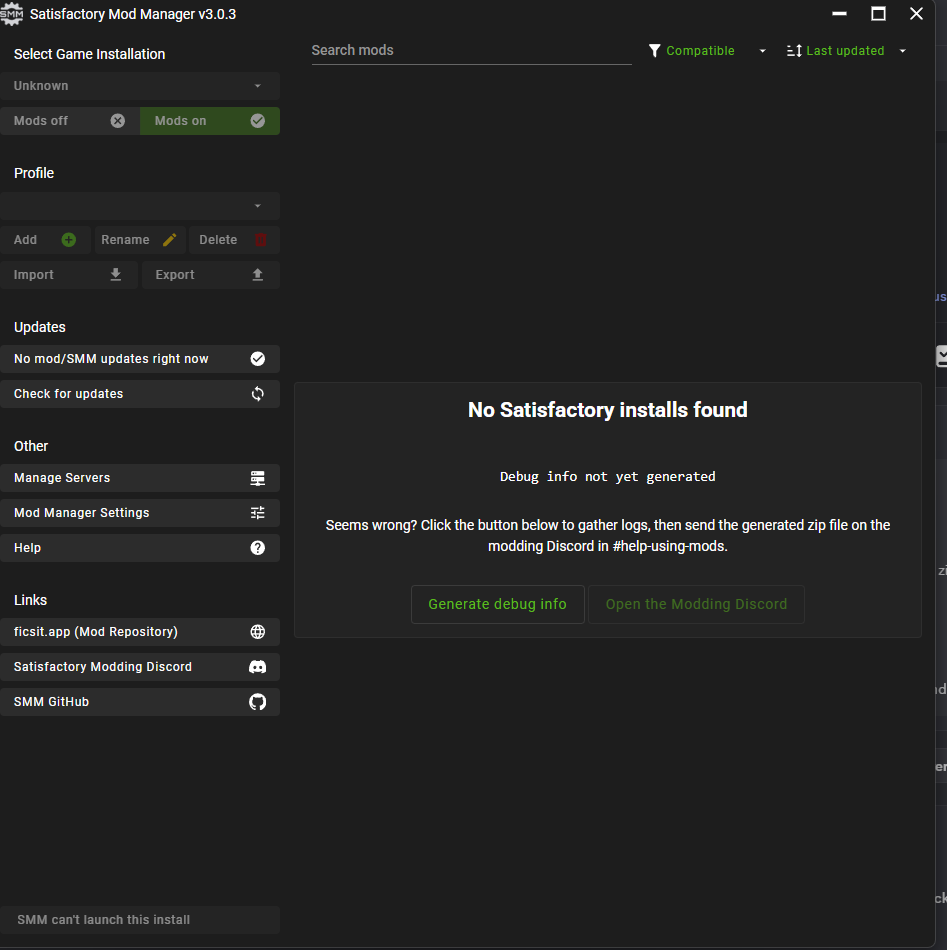The height and width of the screenshot is (950, 947).
Task: Click the refresh icon on Check for updates
Action: [258, 394]
